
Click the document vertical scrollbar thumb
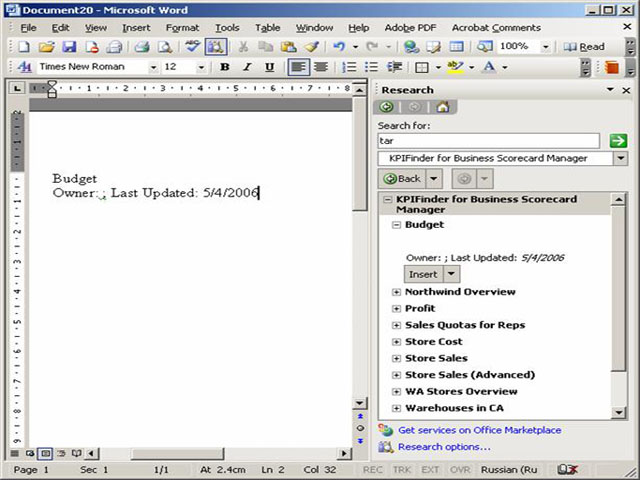[360, 153]
